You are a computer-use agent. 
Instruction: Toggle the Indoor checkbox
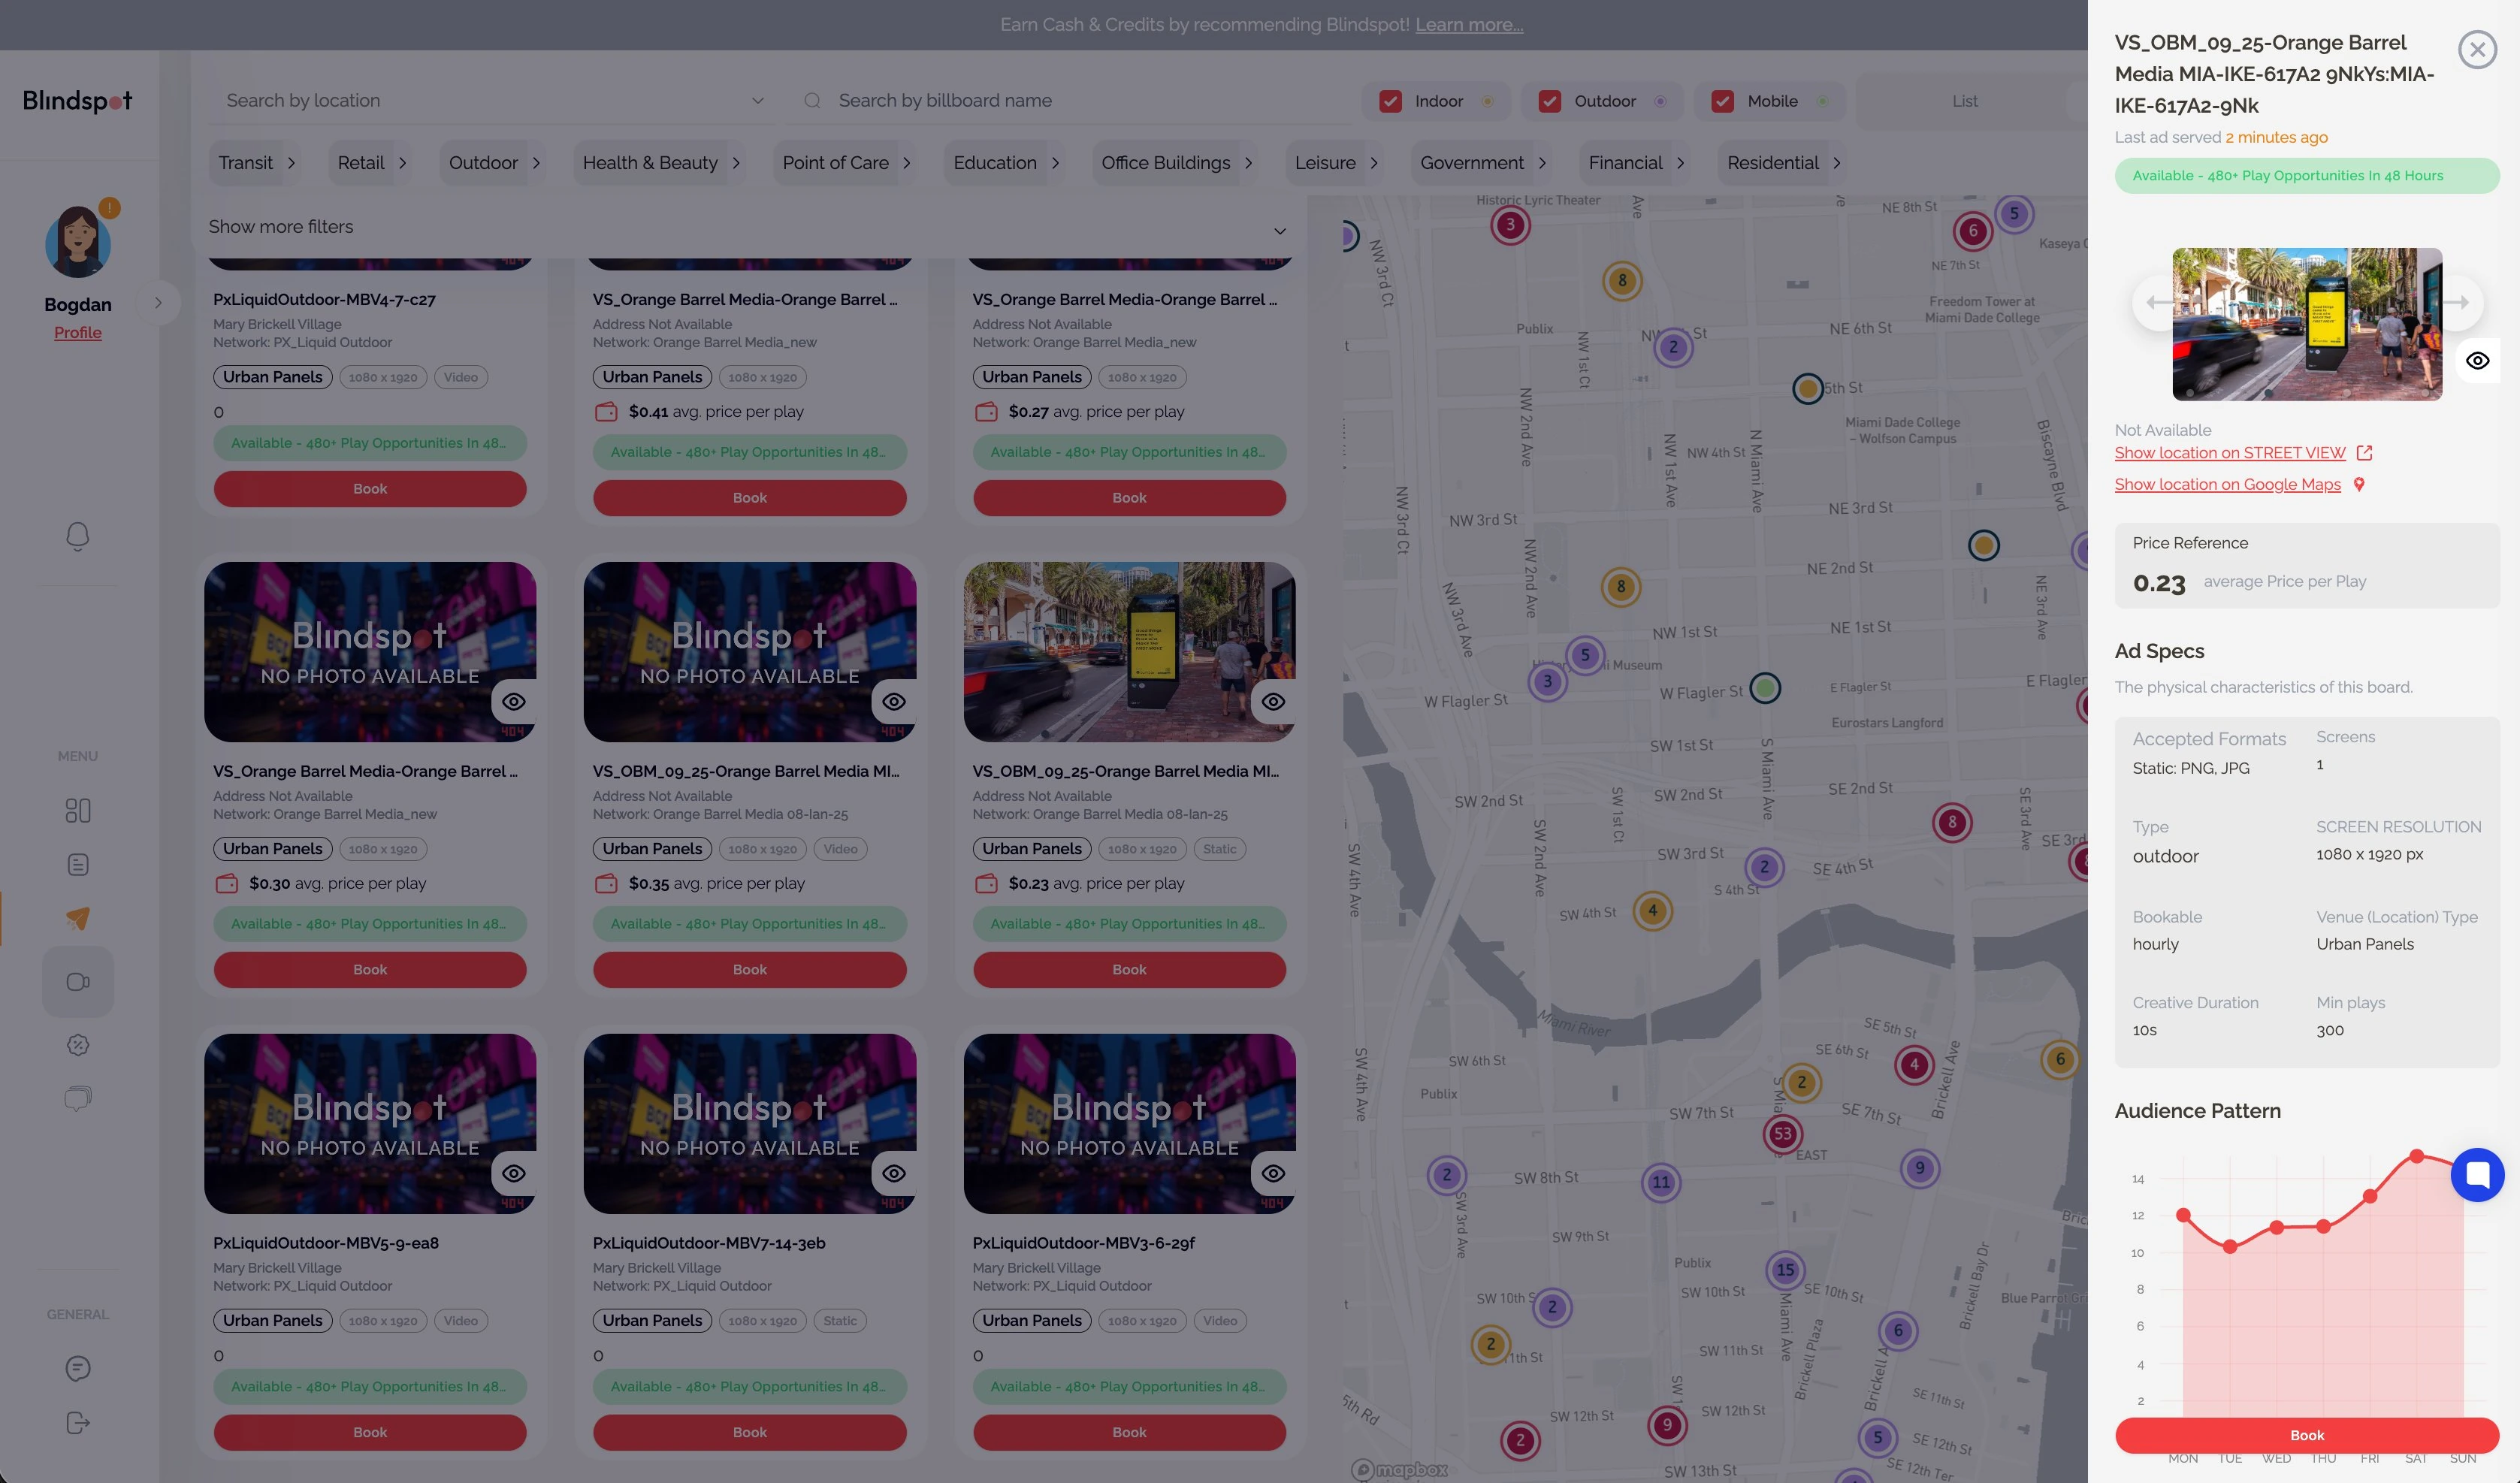tap(1390, 101)
